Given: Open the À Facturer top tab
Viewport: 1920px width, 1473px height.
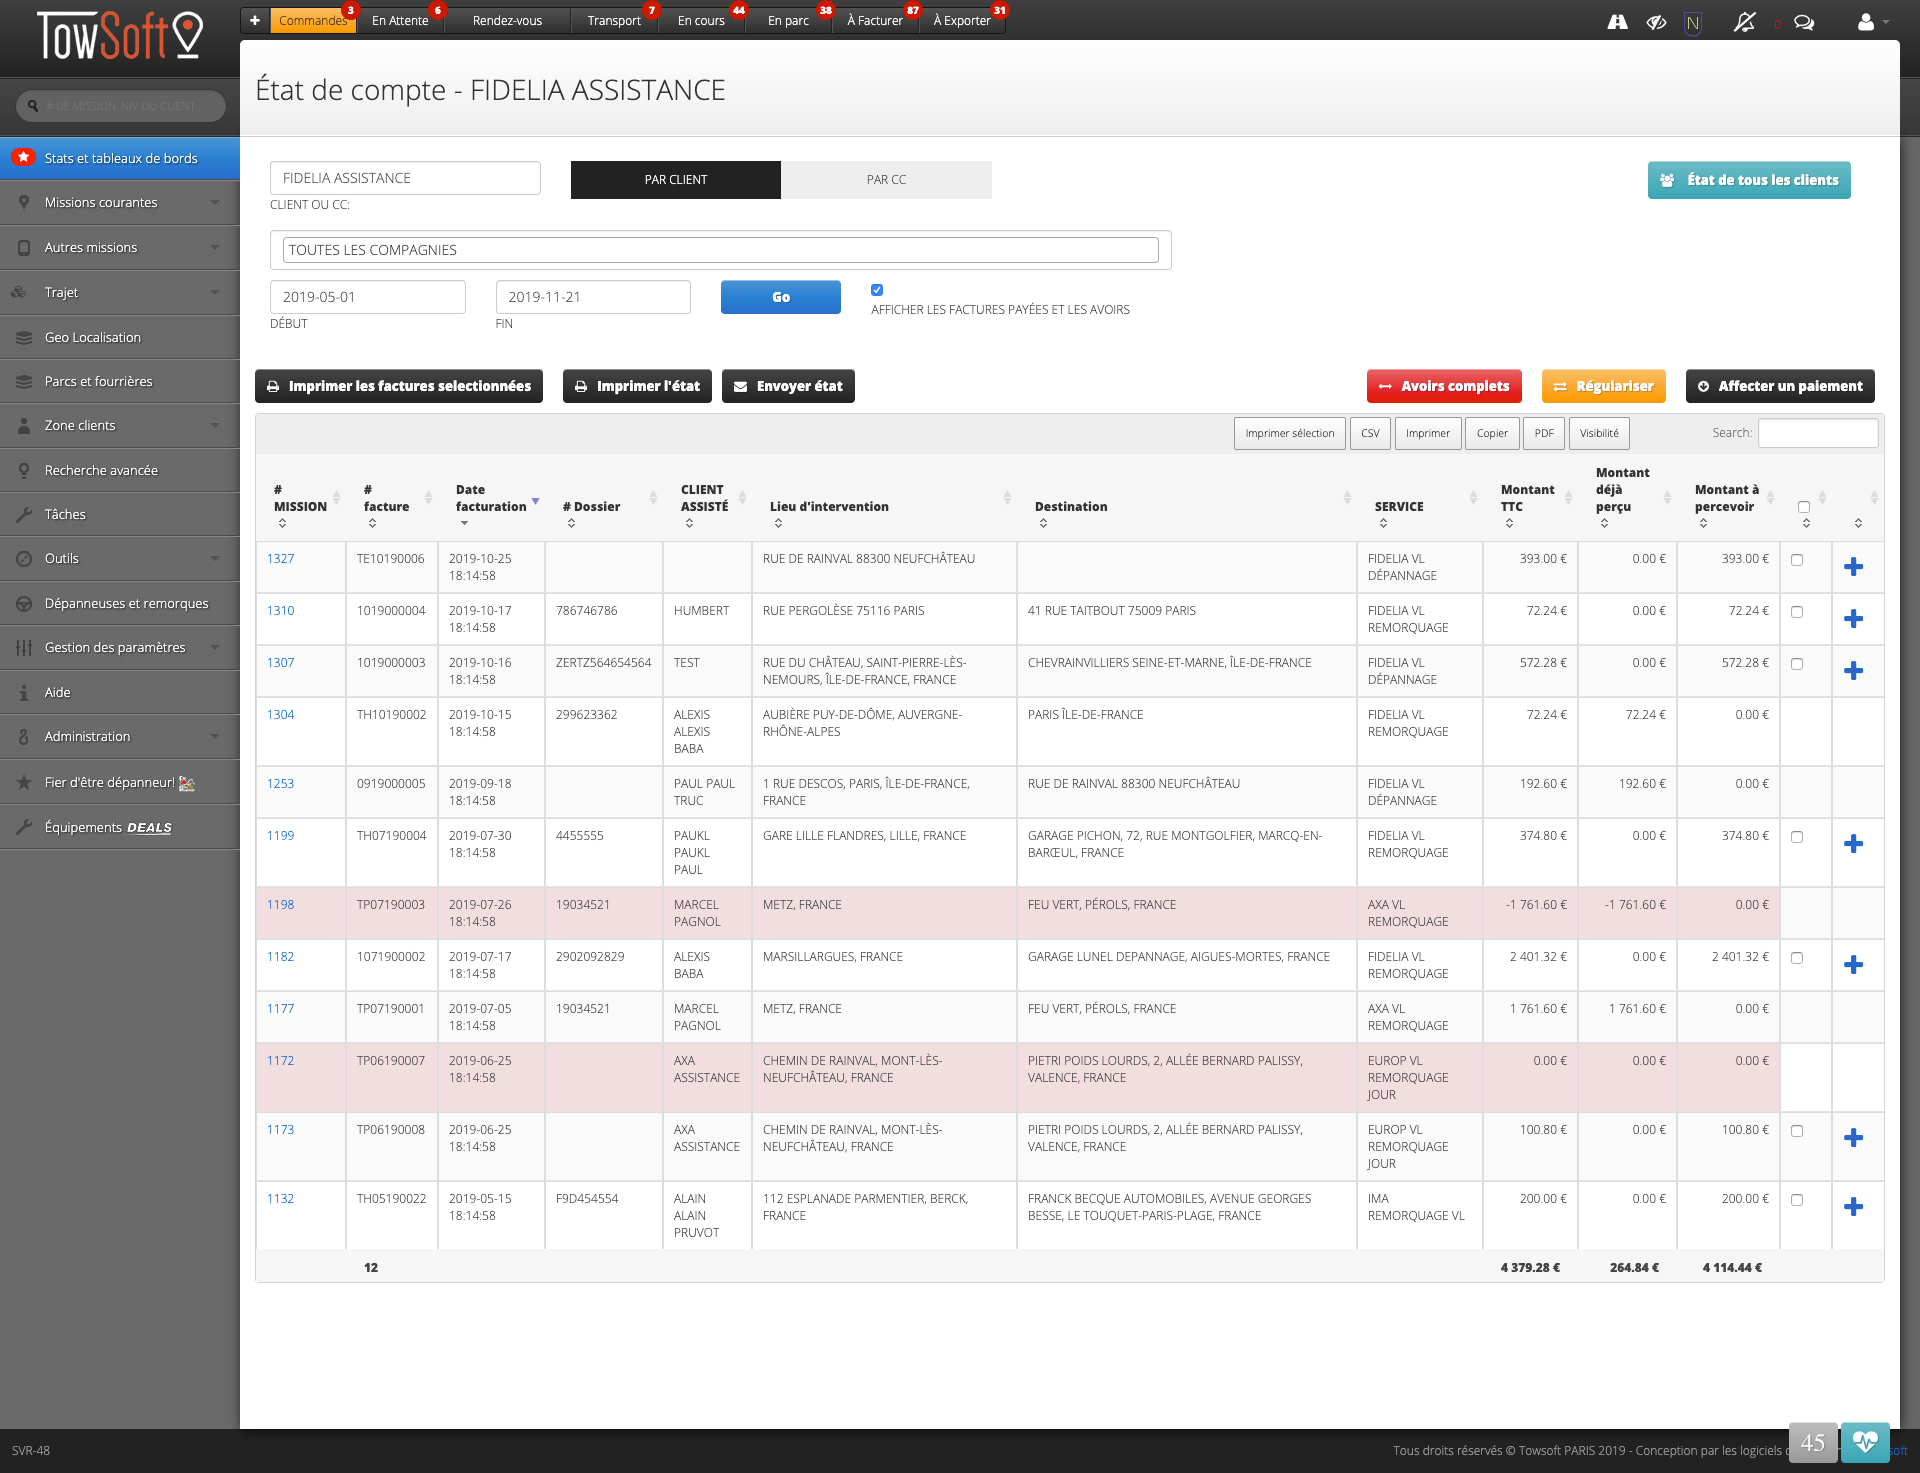Looking at the screenshot, I should click(874, 20).
